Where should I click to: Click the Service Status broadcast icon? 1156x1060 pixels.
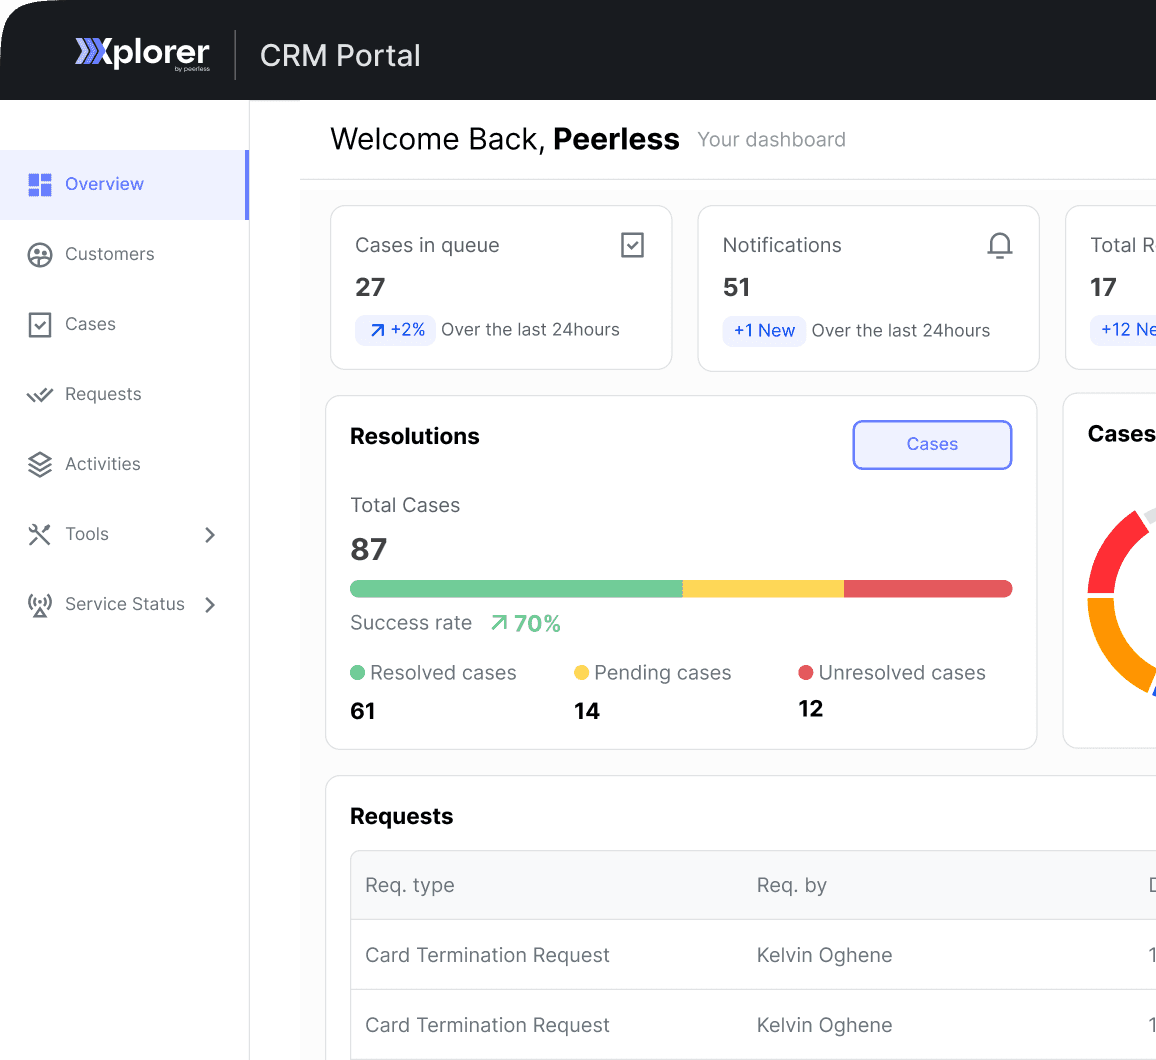tap(40, 604)
